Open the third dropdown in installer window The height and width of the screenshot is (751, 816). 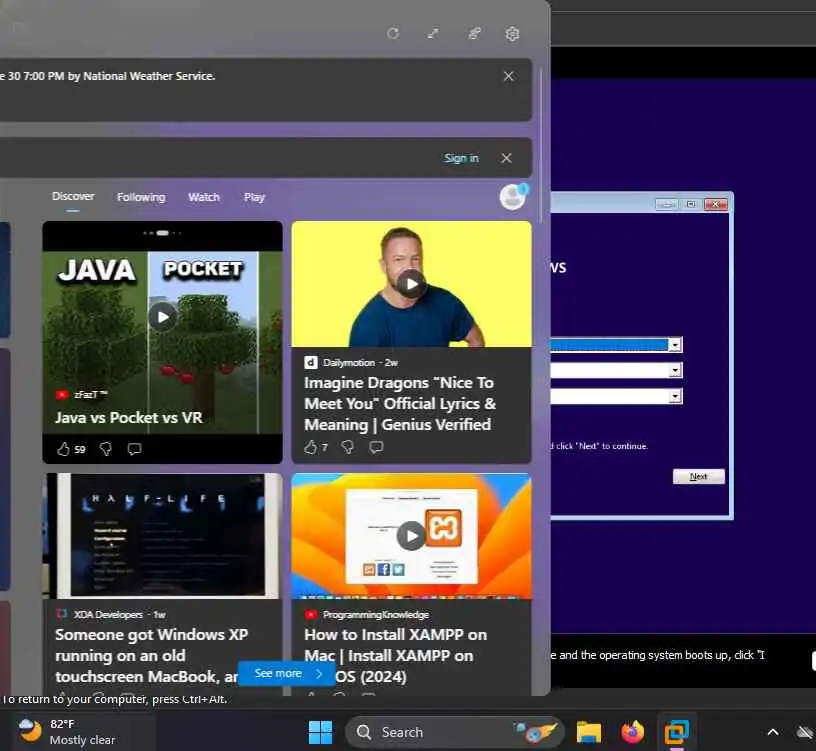tap(674, 396)
